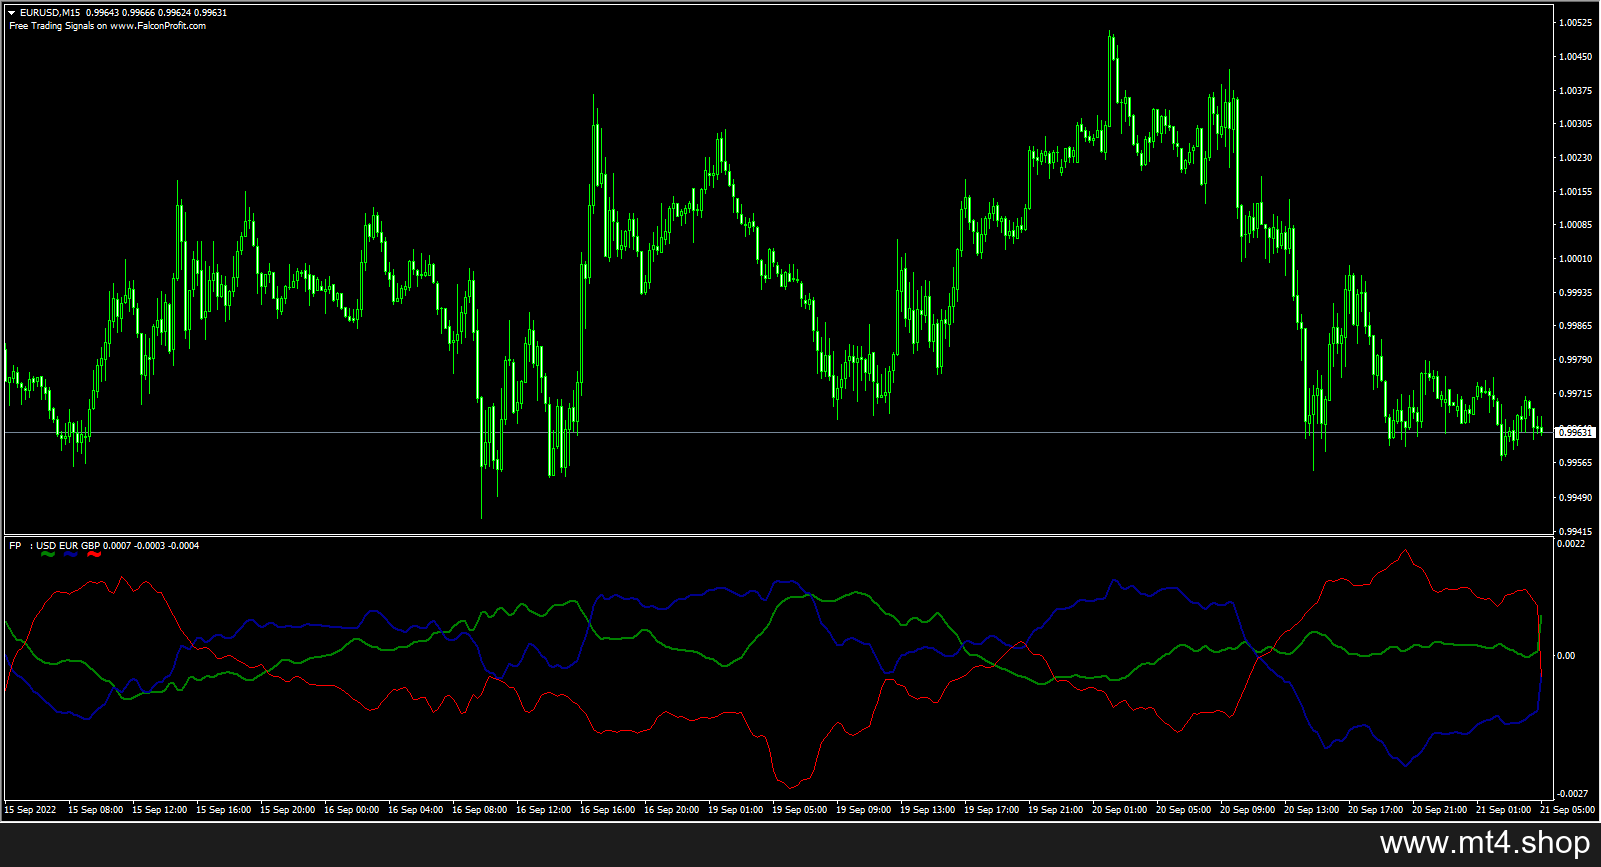The height and width of the screenshot is (867, 1601).
Task: Click the 0.0022 indicator scale value
Action: (1571, 544)
